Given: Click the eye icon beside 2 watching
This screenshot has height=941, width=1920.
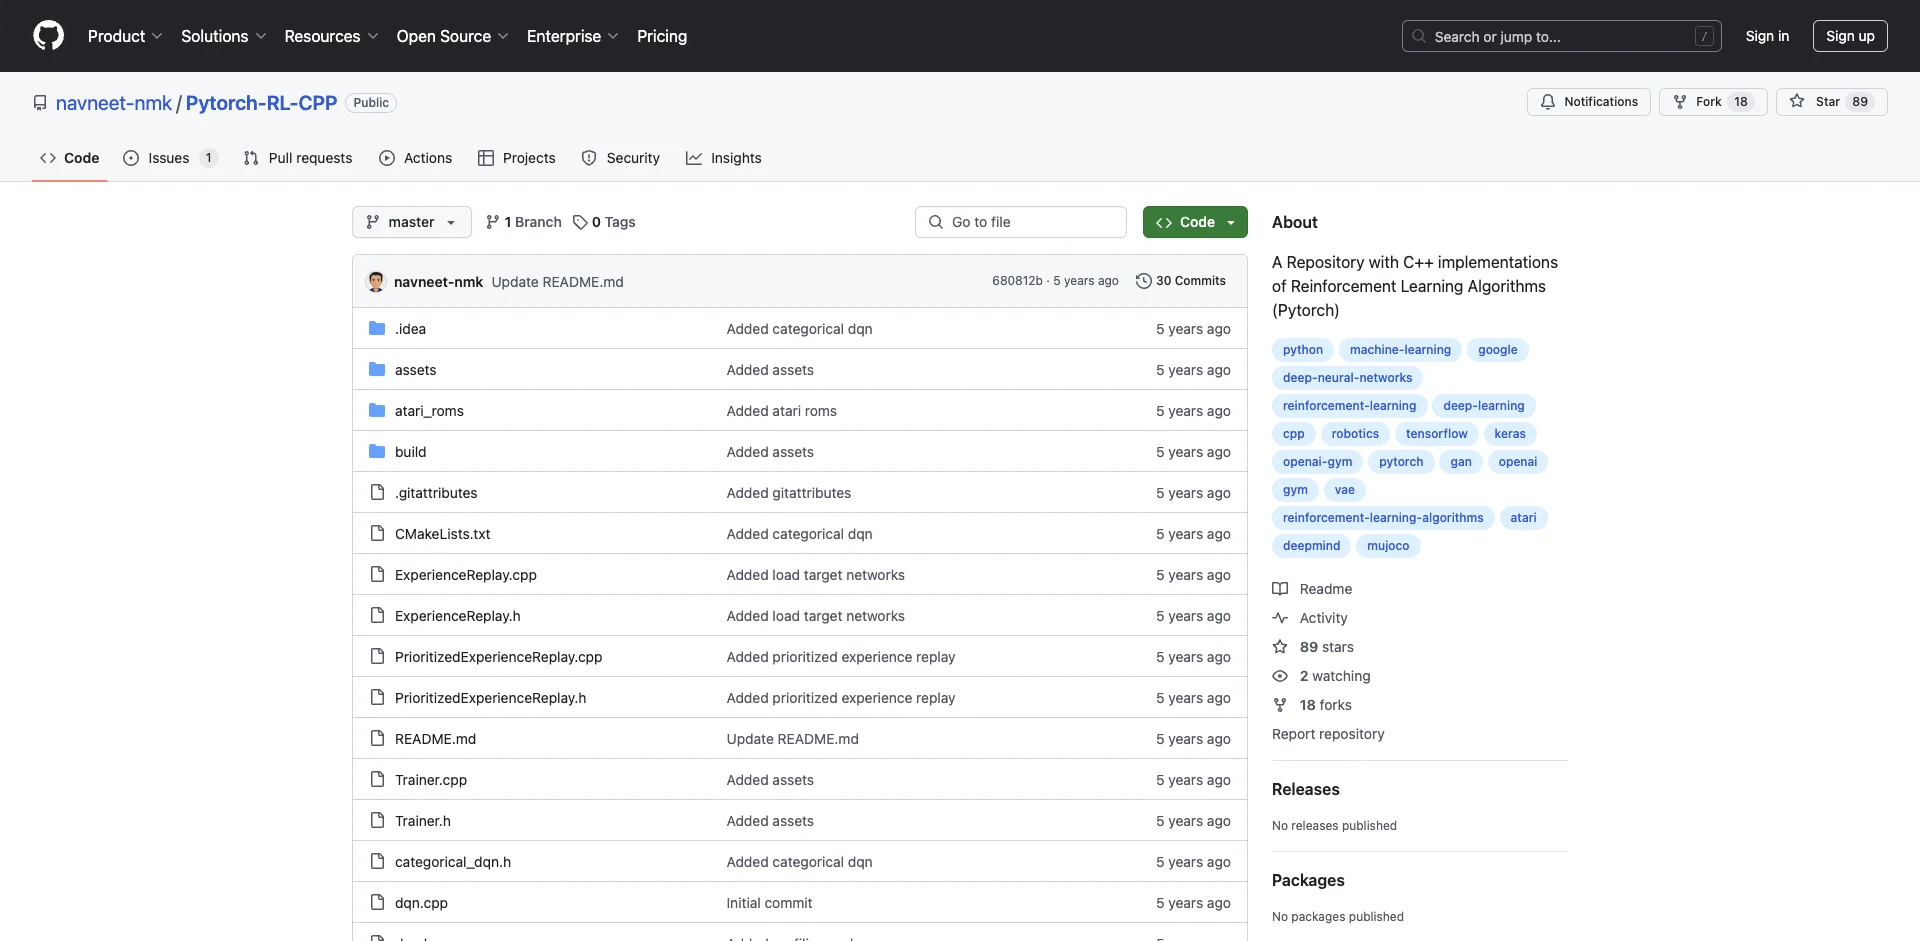Looking at the screenshot, I should click(1280, 676).
